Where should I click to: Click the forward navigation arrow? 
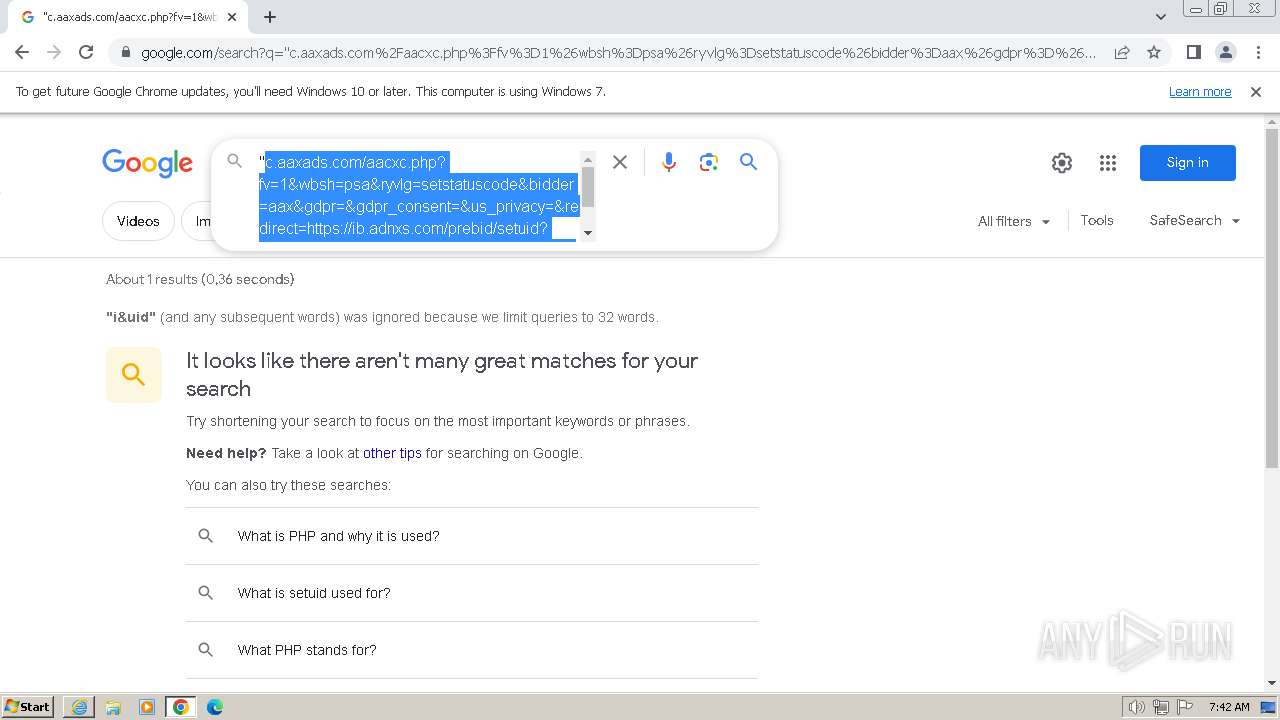click(54, 52)
